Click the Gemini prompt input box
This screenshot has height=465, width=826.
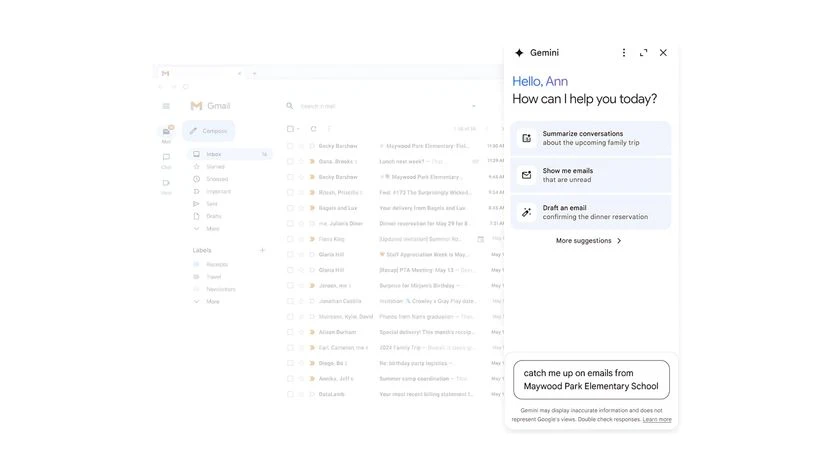[591, 380]
